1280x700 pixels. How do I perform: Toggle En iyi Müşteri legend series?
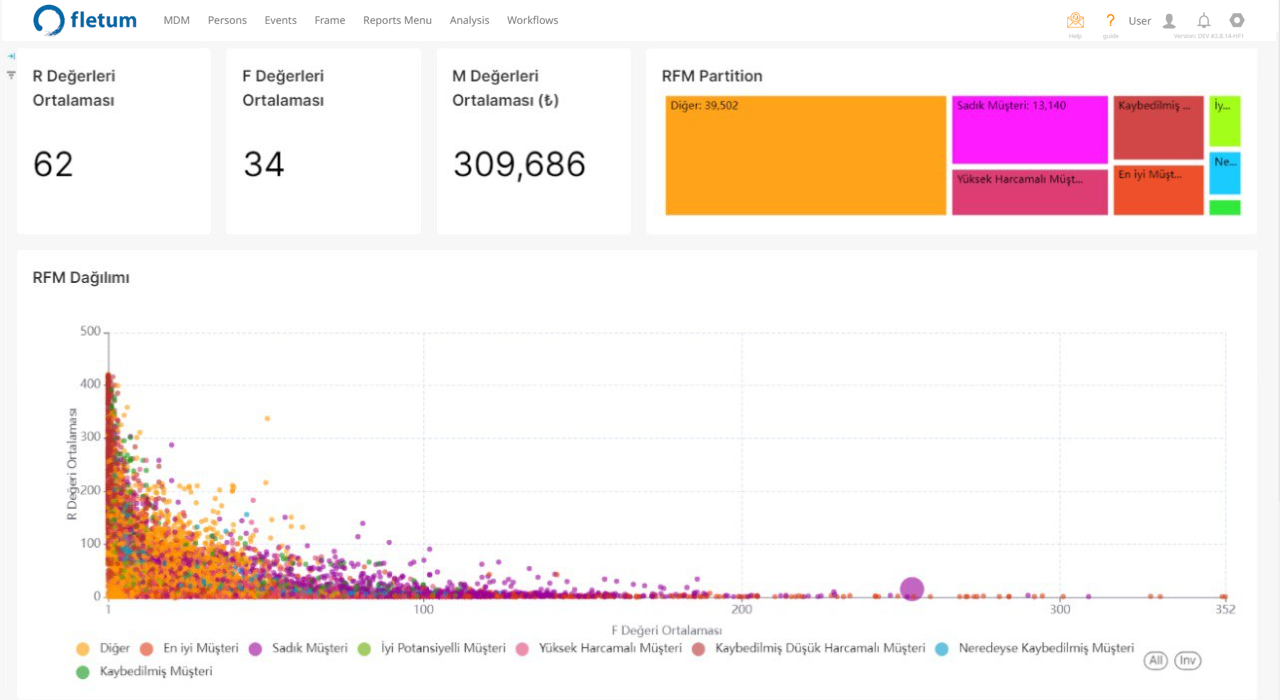(189, 648)
